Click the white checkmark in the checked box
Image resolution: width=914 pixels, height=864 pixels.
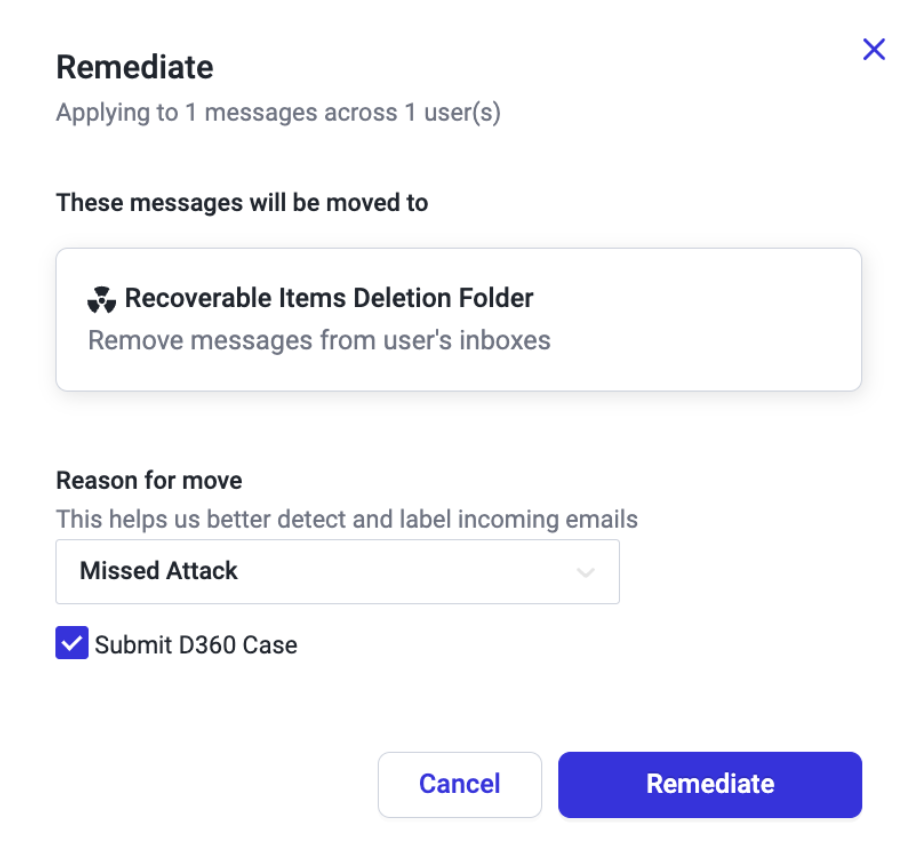point(72,644)
